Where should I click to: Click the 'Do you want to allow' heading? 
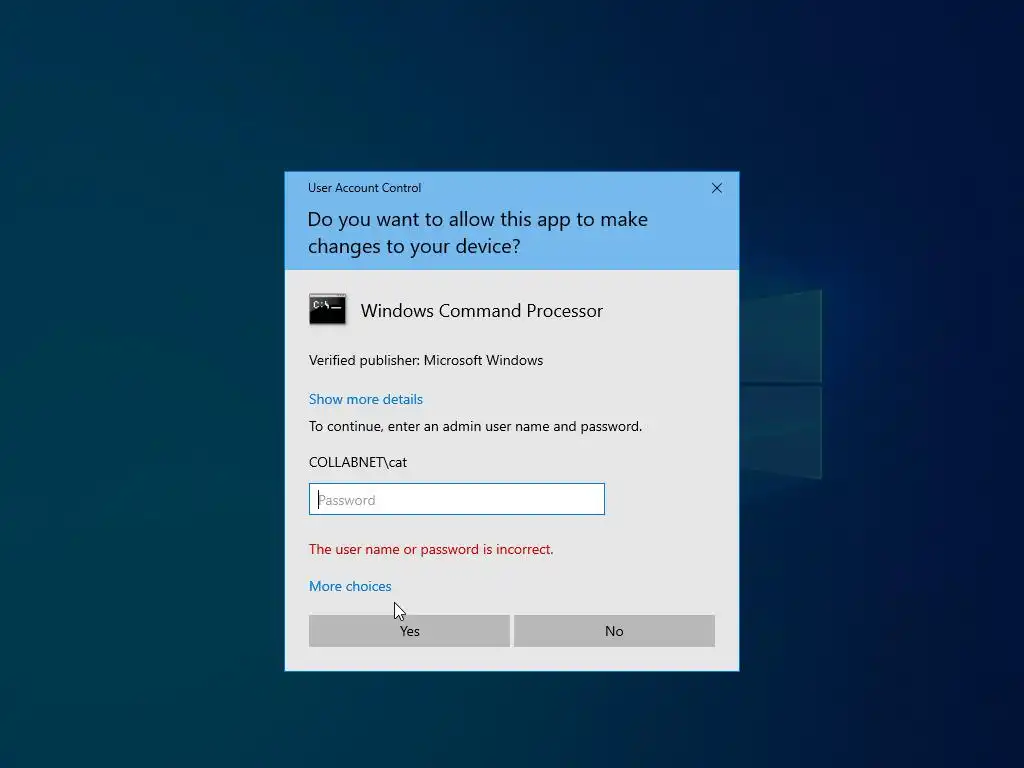click(x=477, y=232)
